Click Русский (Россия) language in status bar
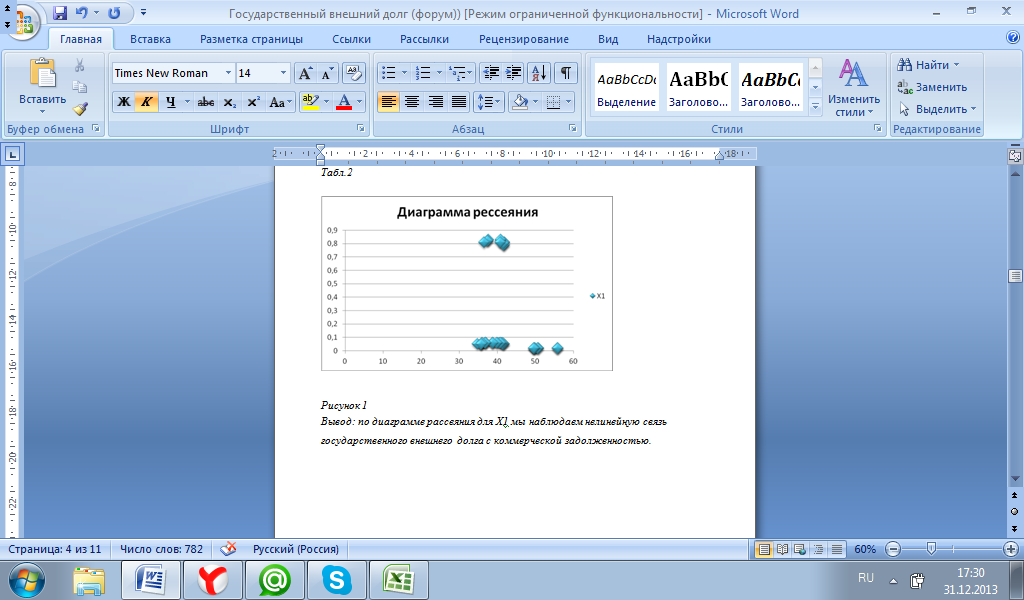1024x600 pixels. click(296, 549)
